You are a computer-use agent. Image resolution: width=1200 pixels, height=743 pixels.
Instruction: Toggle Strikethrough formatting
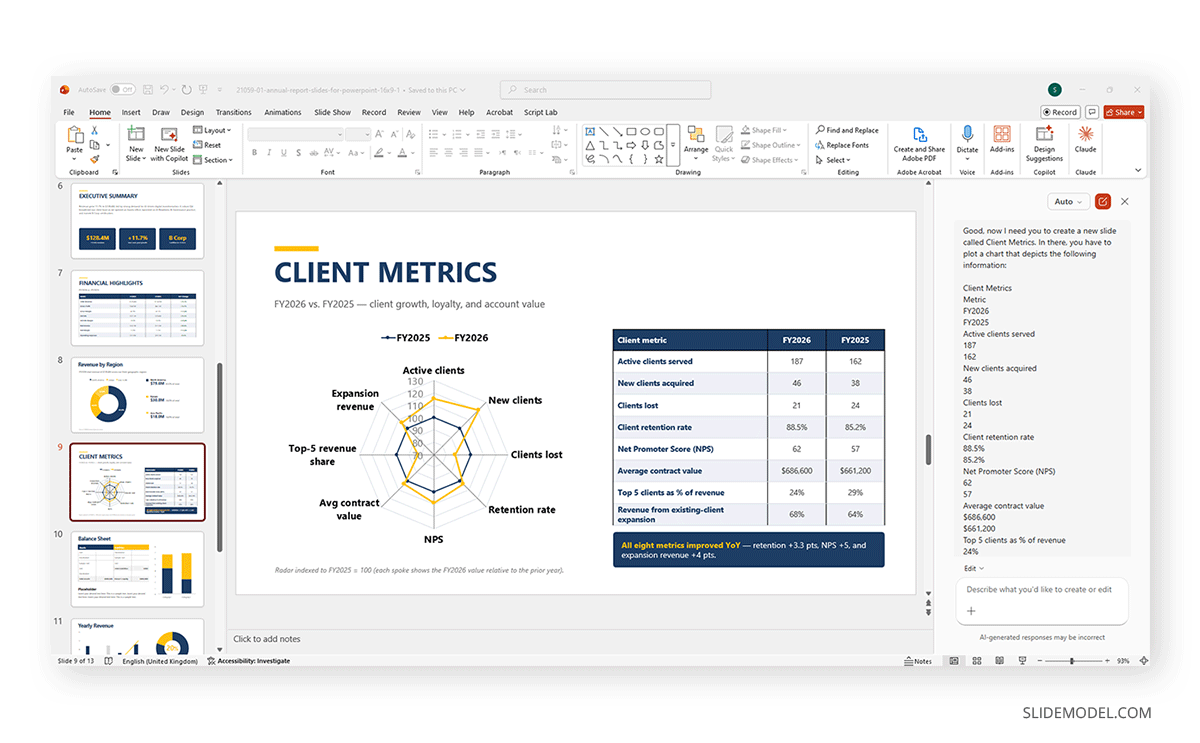(x=312, y=153)
